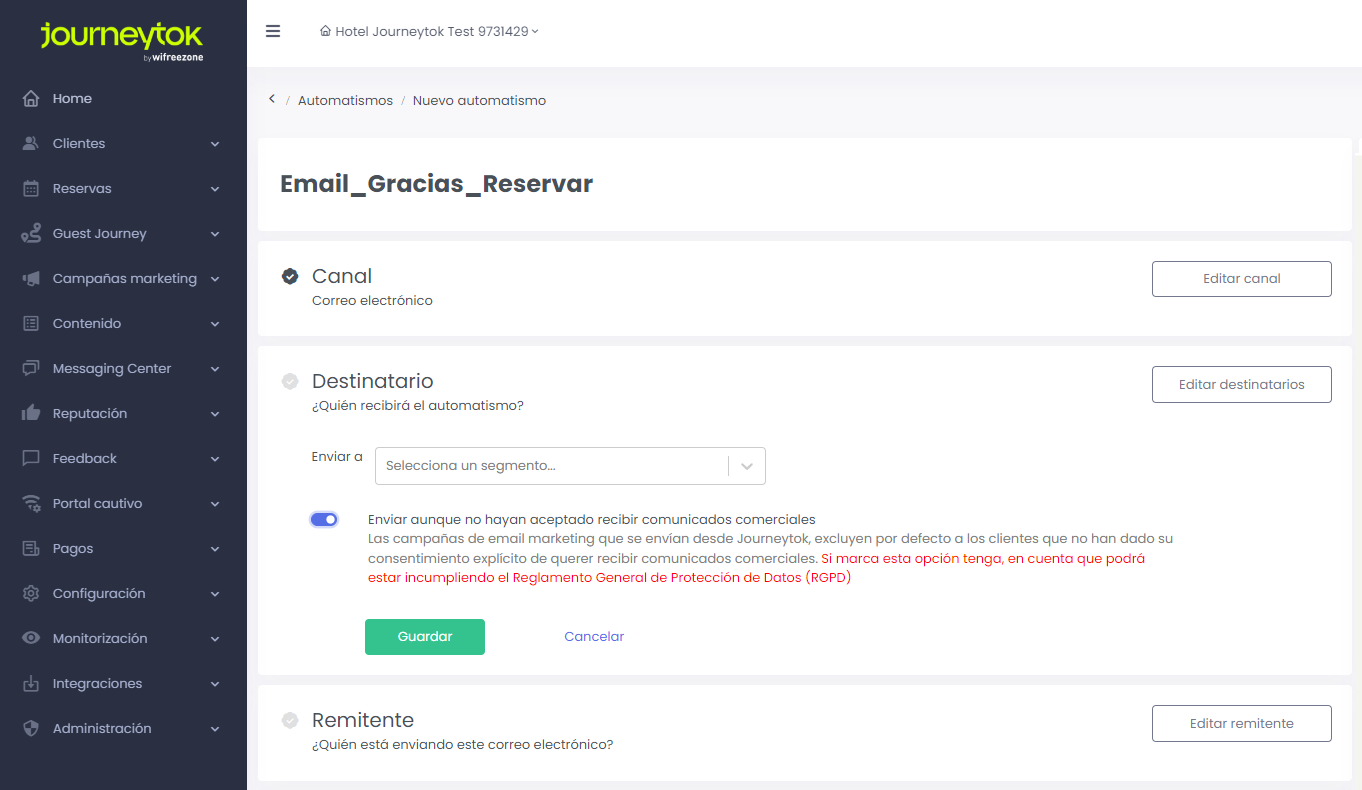Open the Hotel Journeytok Test hotel selector
Image resolution: width=1362 pixels, height=790 pixels.
click(430, 32)
